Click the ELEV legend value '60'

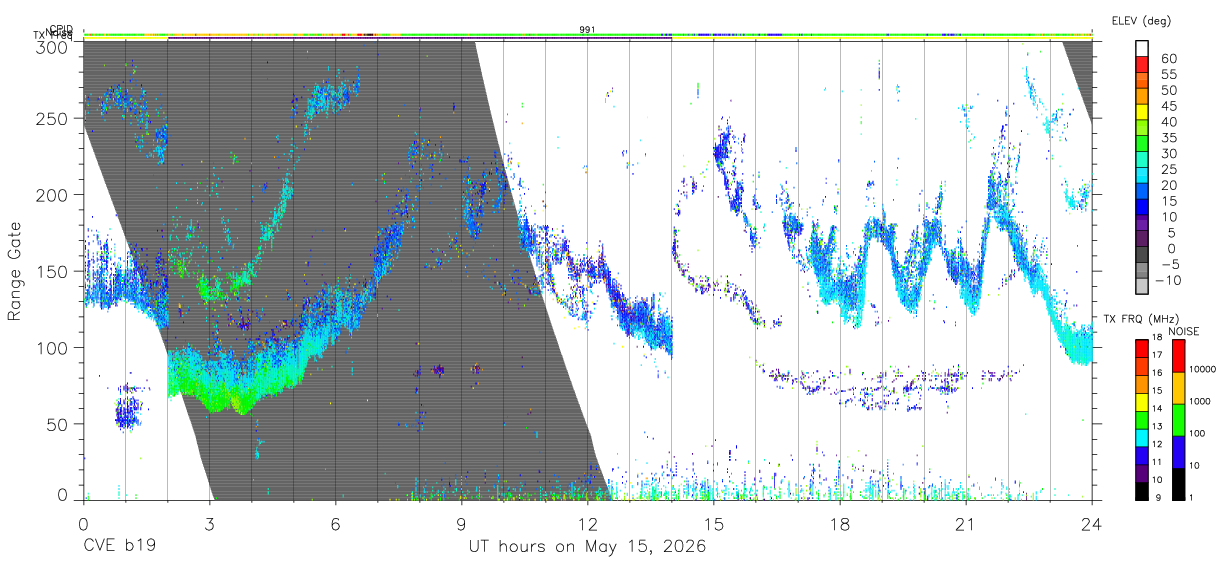point(1169,59)
